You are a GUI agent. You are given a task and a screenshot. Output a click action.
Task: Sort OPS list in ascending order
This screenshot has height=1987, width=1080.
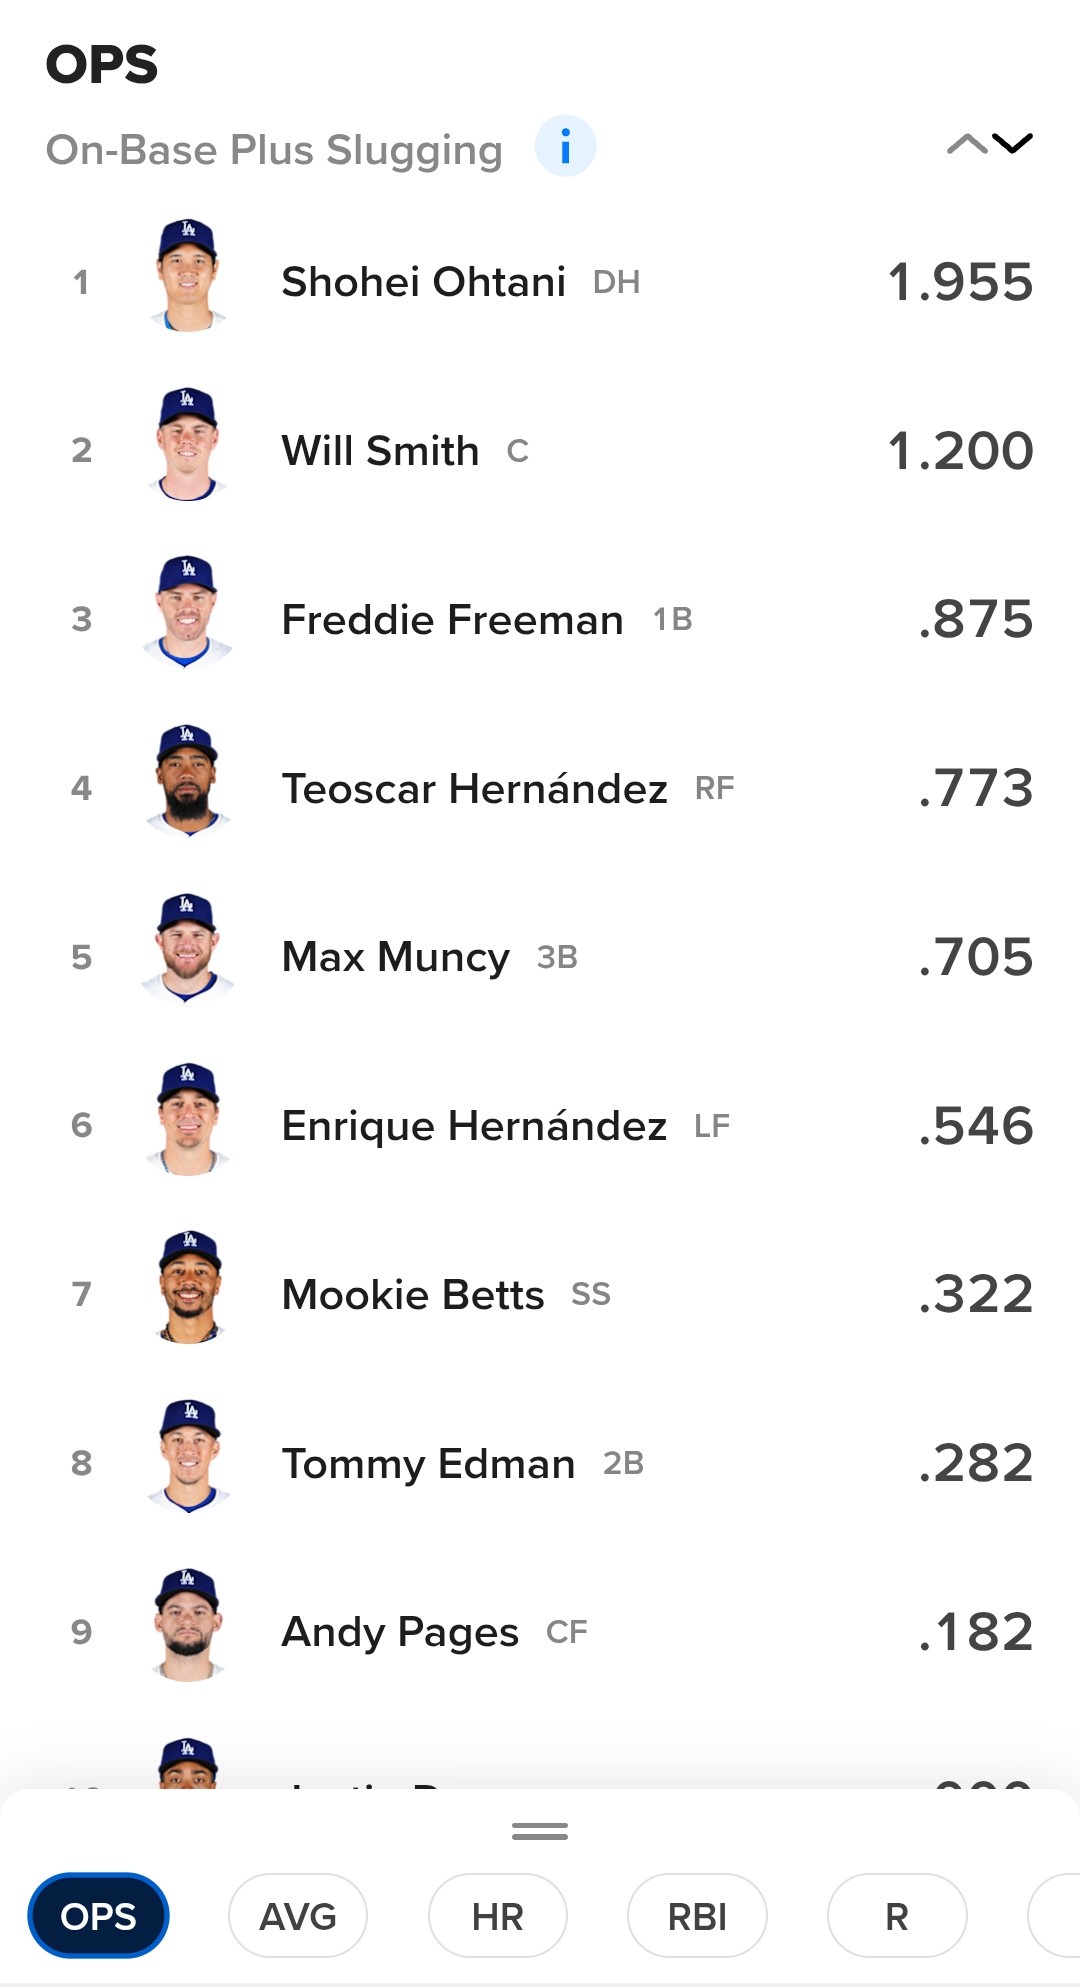(x=966, y=145)
